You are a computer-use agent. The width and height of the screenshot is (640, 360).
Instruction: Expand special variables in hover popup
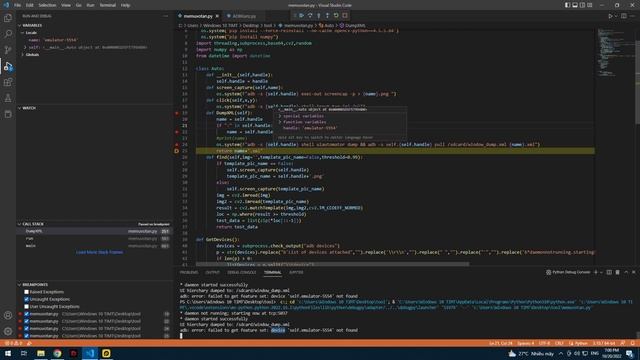(x=301, y=116)
